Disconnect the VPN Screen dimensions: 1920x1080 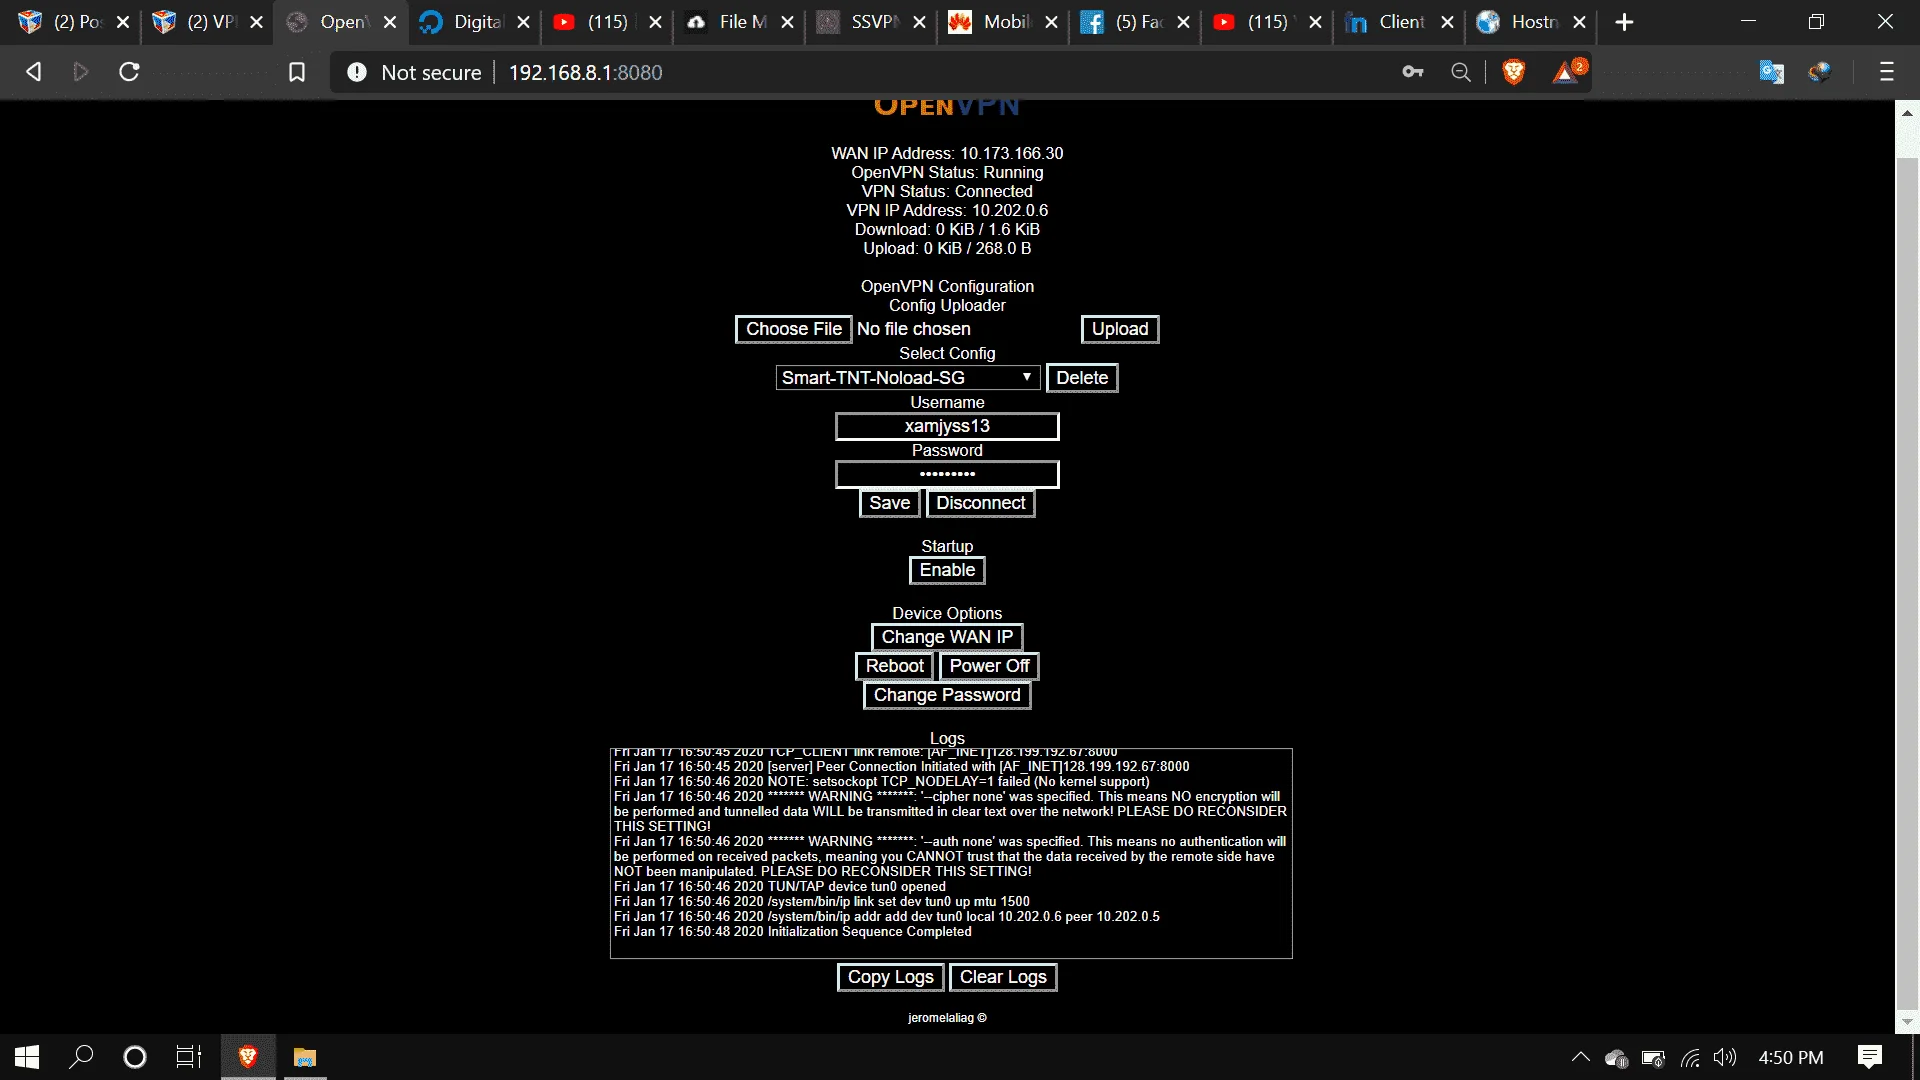[981, 503]
